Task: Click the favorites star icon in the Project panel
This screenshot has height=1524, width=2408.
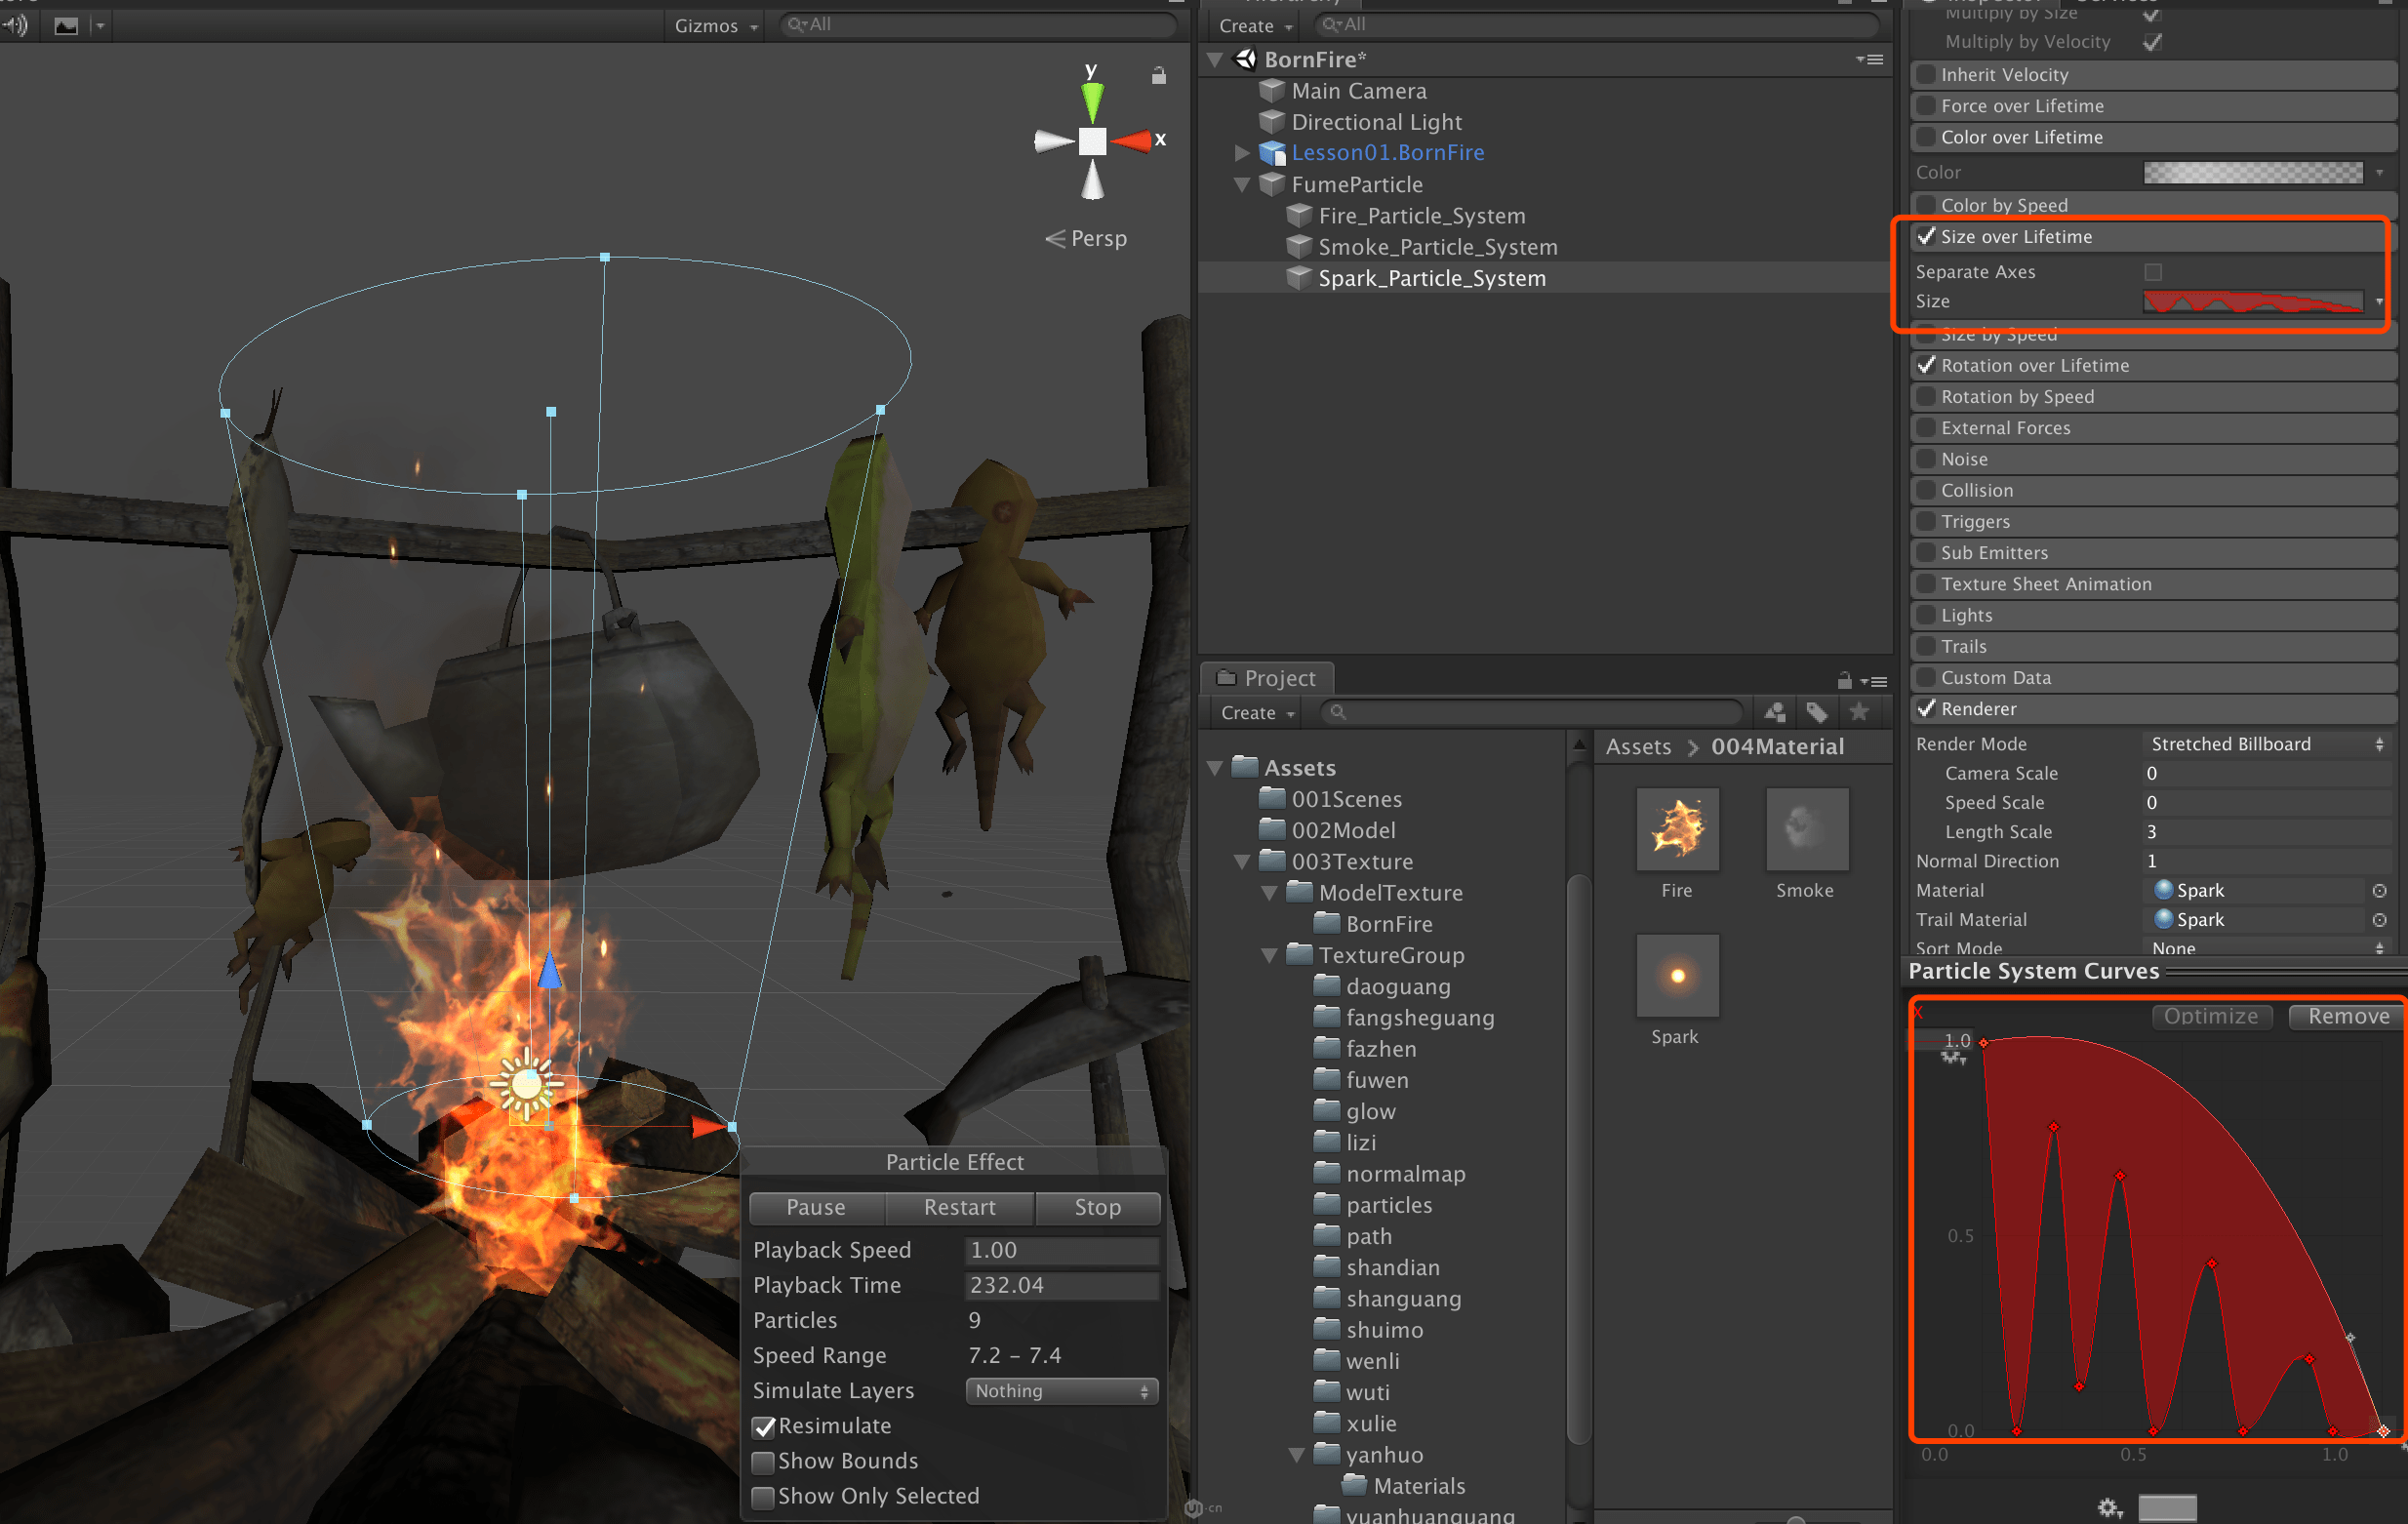Action: (x=1859, y=712)
